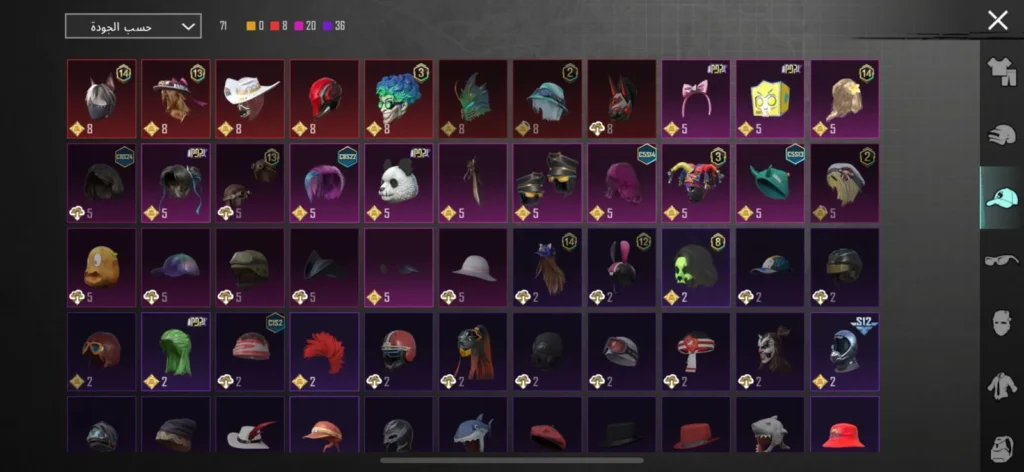
Task: Pick the blue-haired clown mask item
Action: (398, 99)
